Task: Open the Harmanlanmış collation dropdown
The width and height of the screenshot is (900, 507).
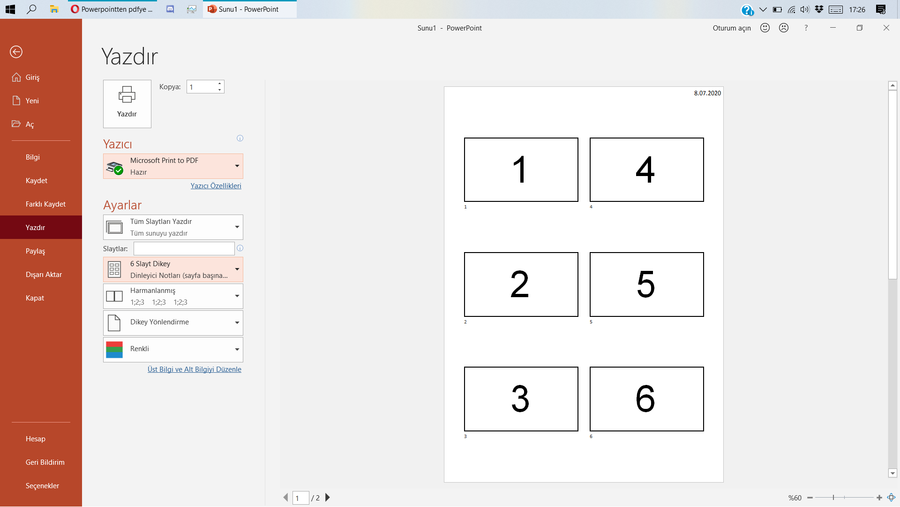Action: [x=173, y=296]
